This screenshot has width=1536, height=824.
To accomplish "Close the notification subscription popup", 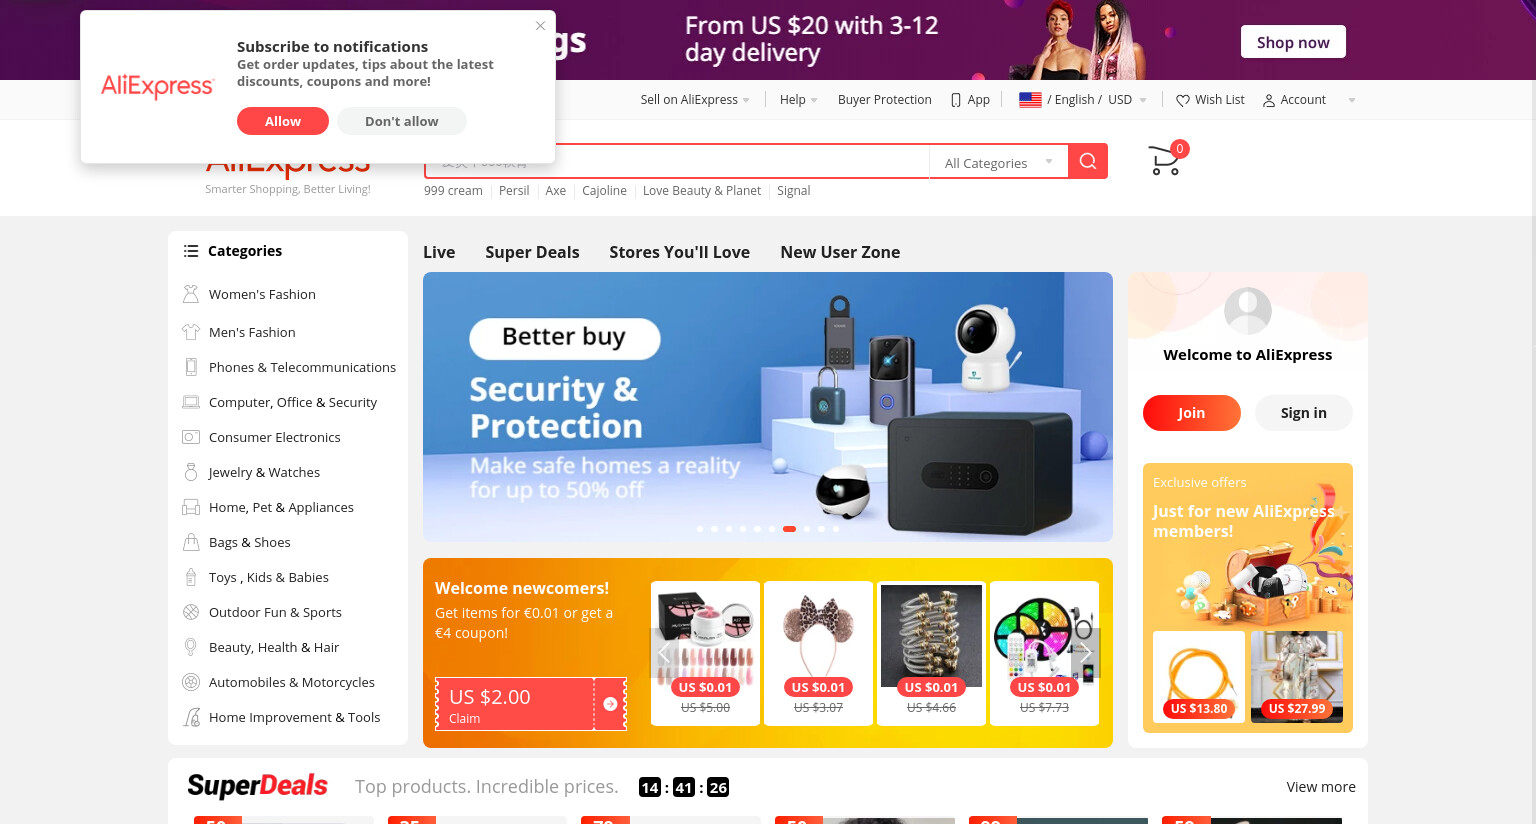I will [x=540, y=26].
